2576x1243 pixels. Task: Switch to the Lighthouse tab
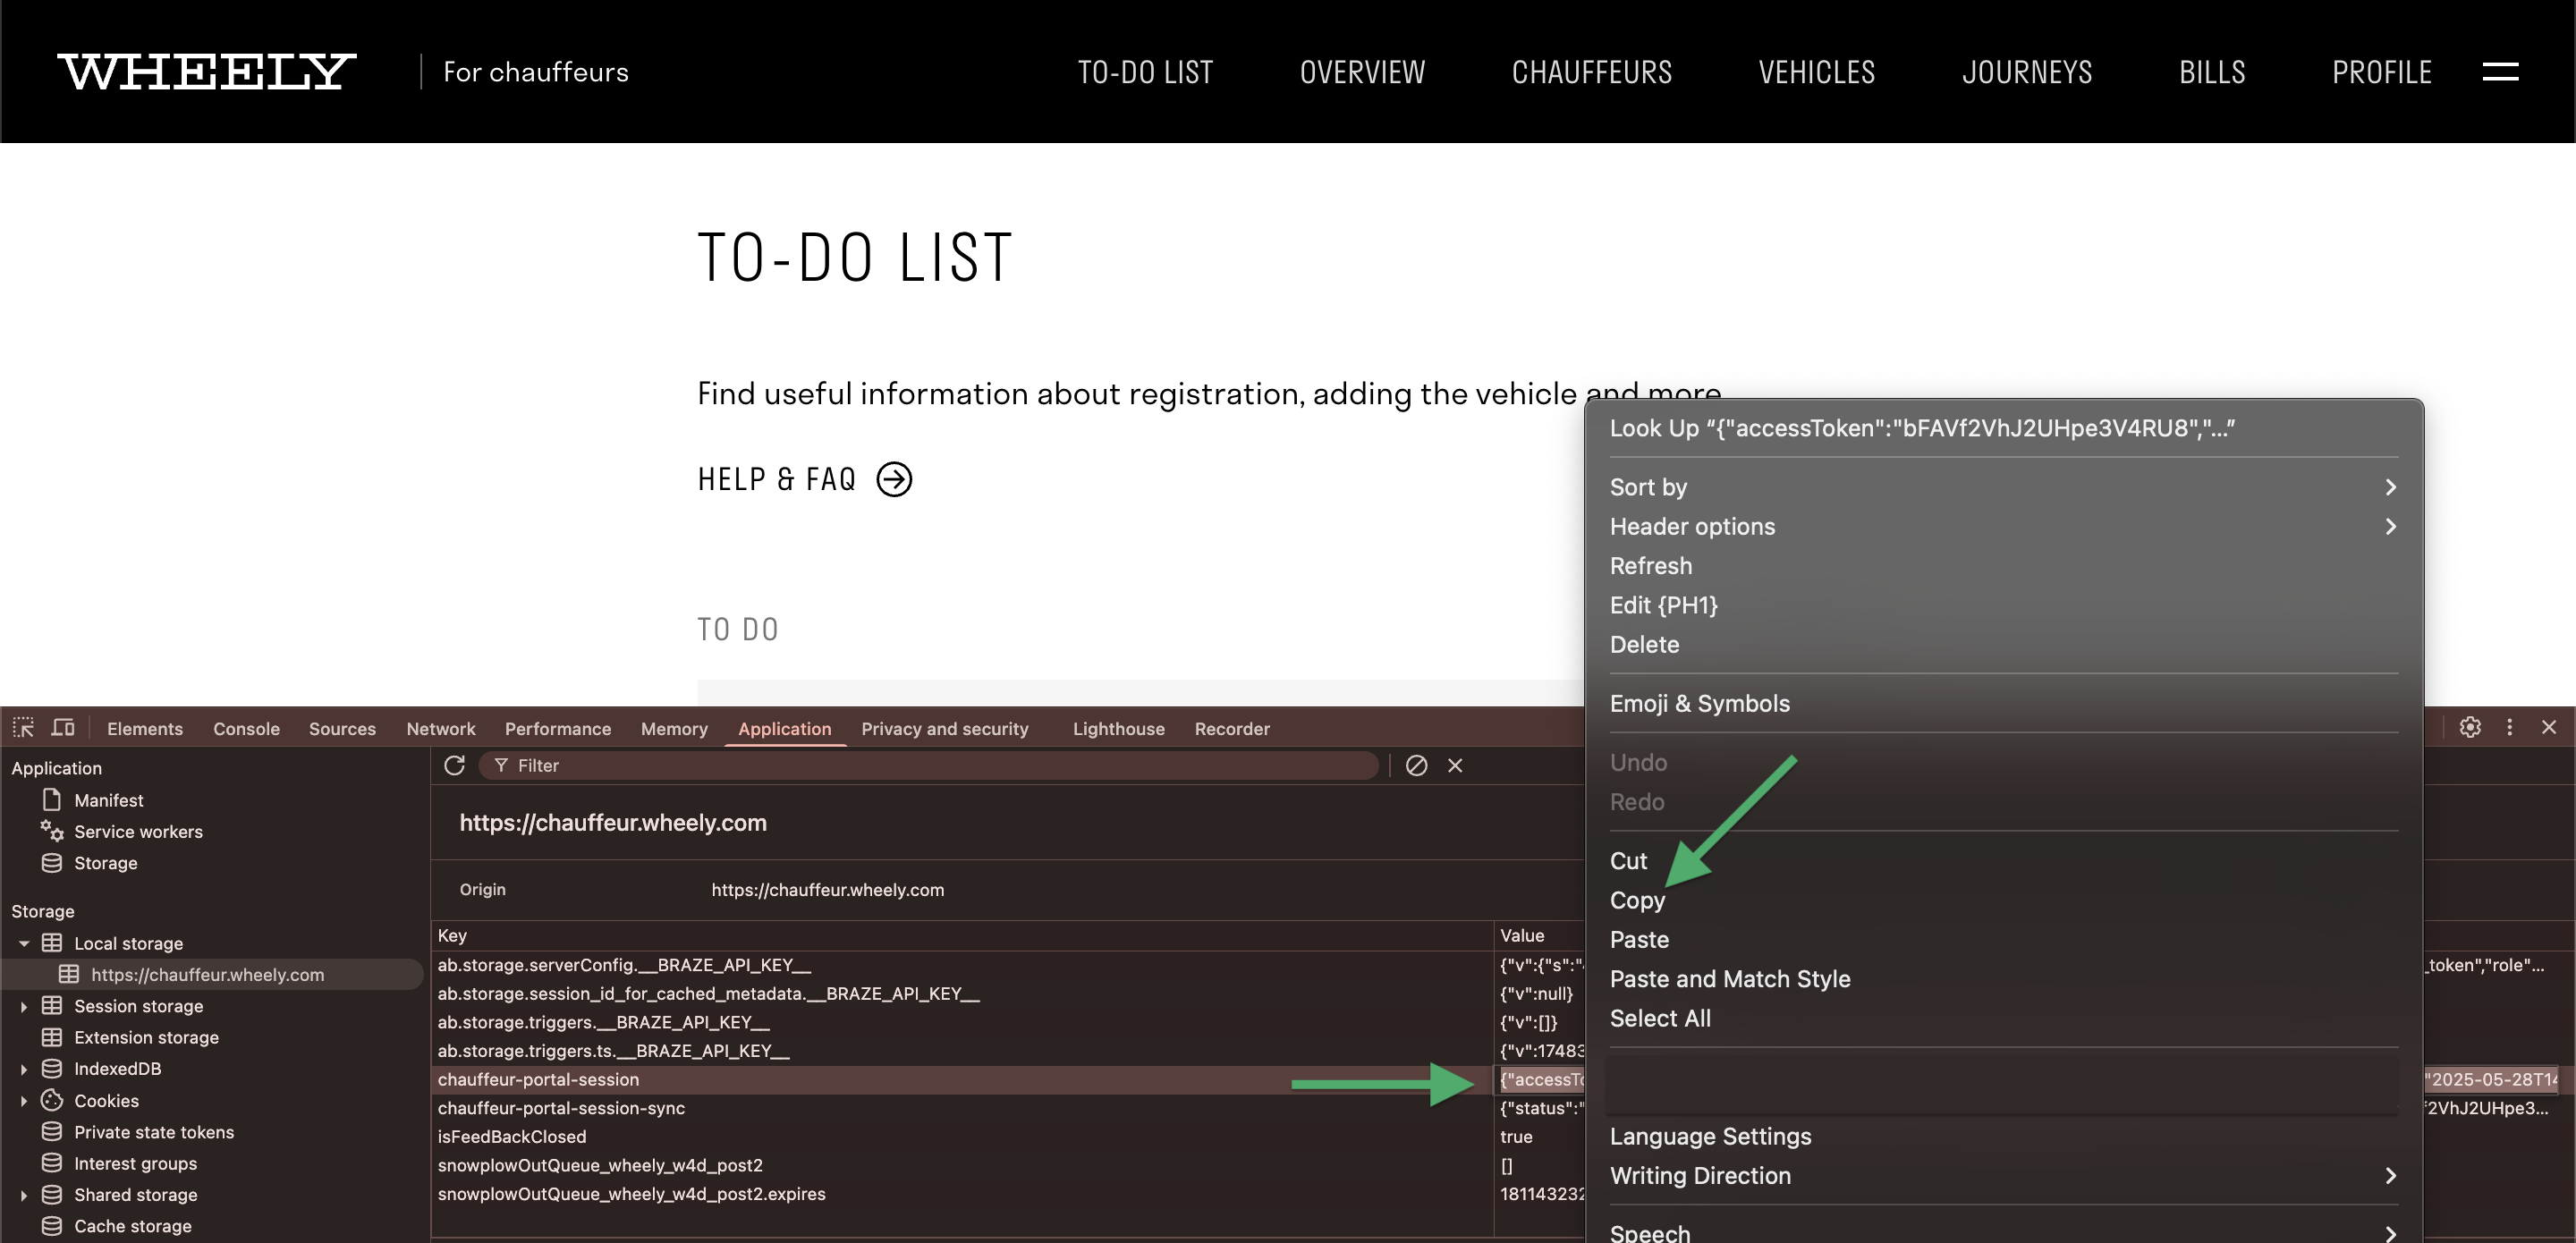(1119, 729)
